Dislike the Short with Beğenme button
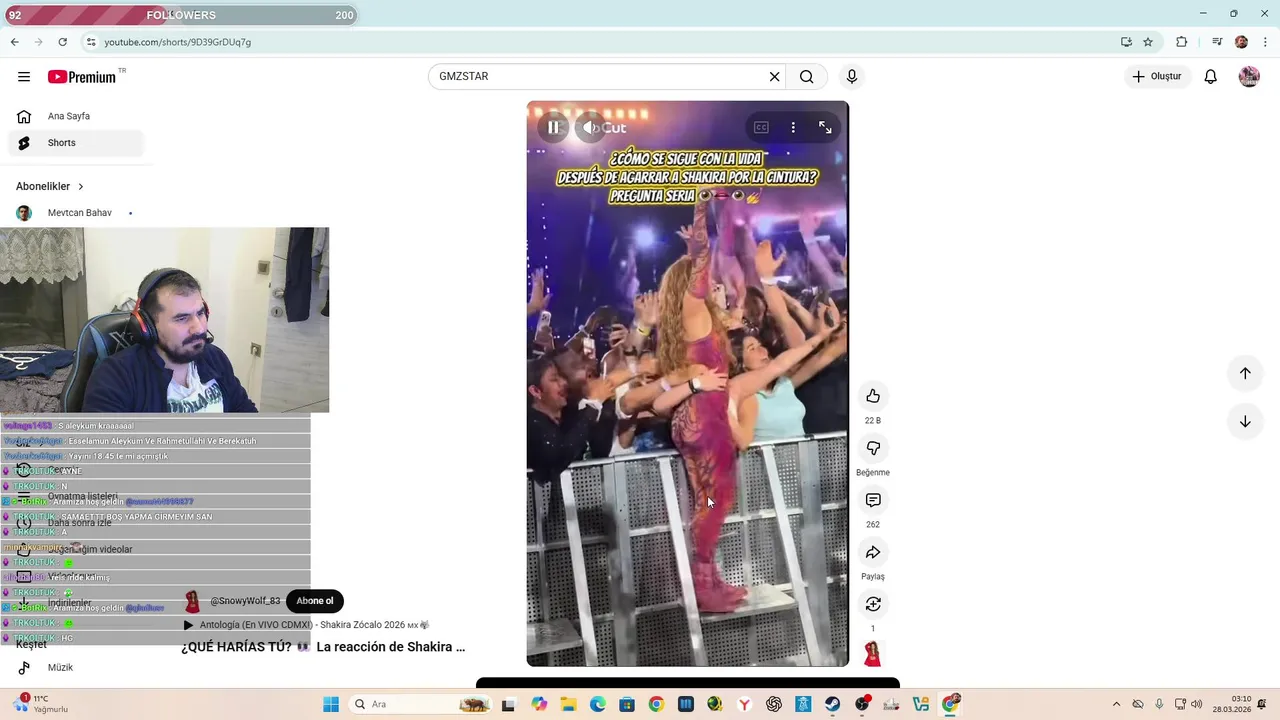 (873, 448)
